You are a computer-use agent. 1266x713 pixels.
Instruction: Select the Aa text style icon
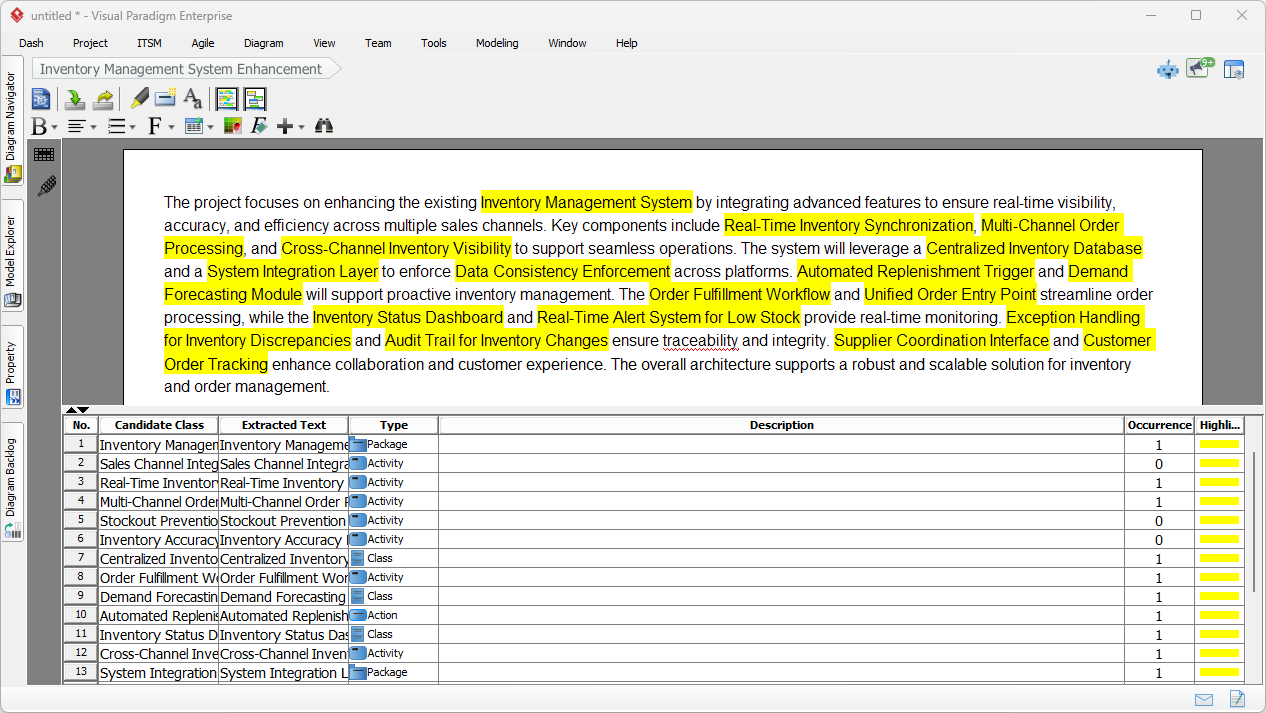(x=193, y=99)
